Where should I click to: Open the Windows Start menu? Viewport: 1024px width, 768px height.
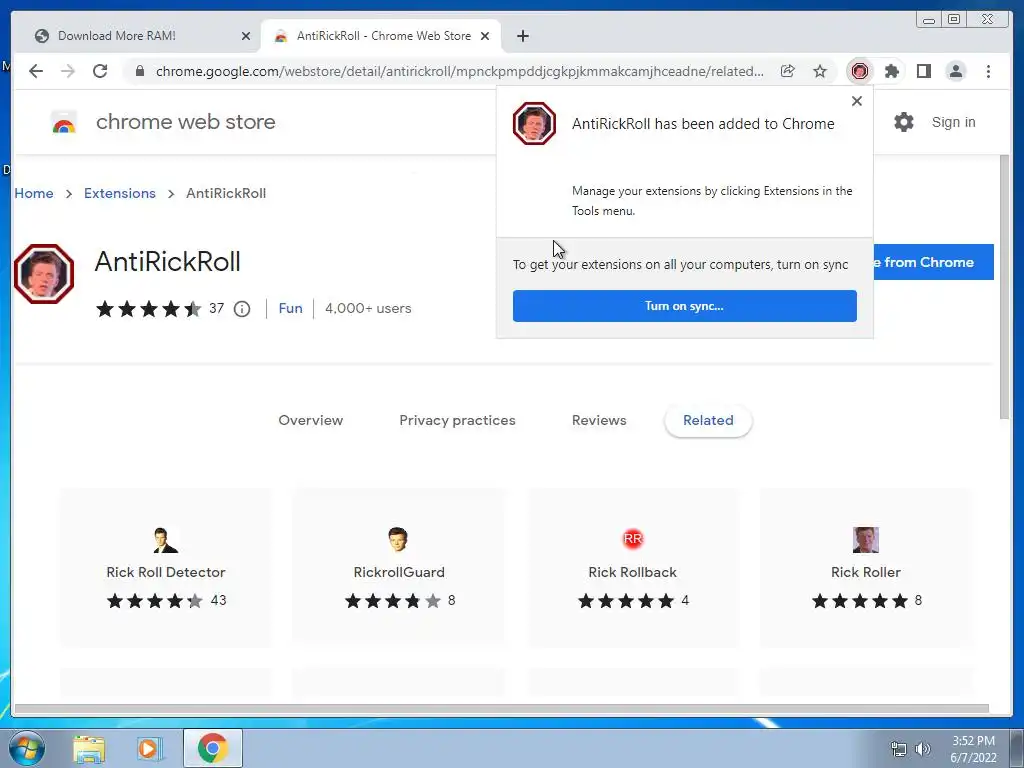(26, 748)
